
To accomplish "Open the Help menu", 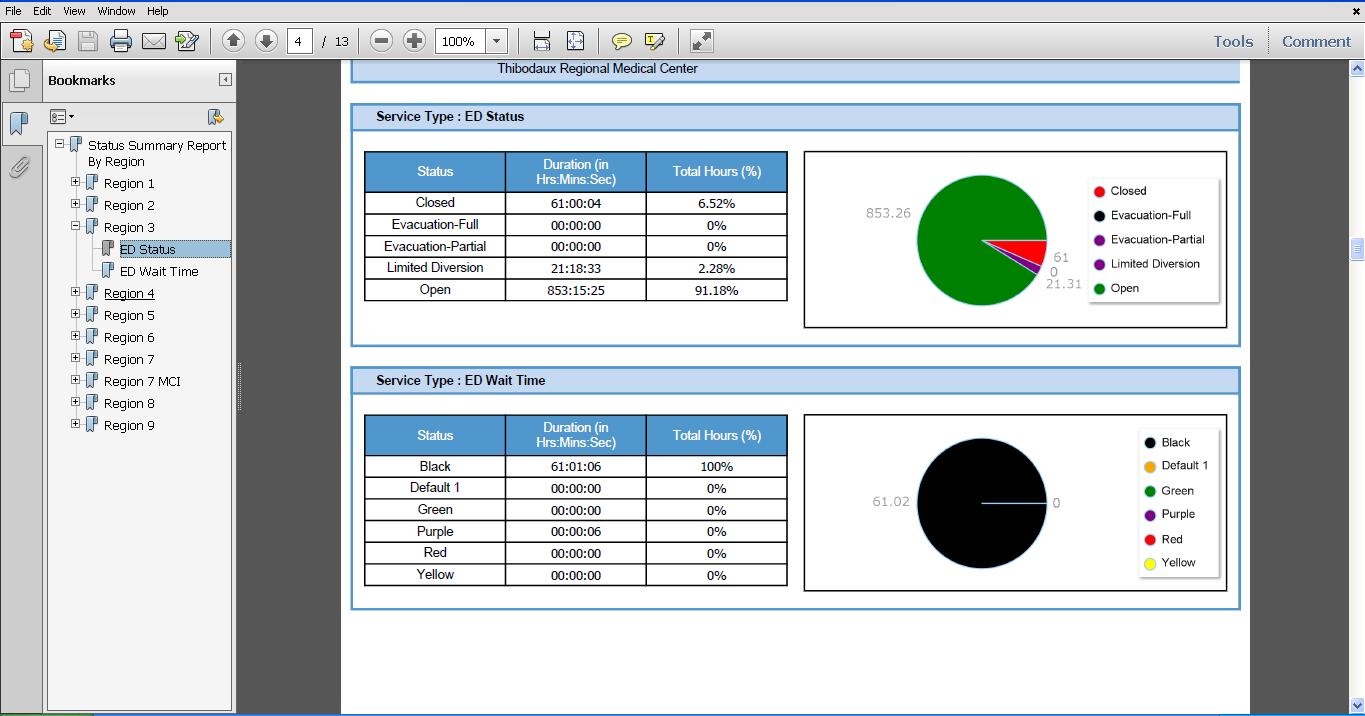I will [157, 11].
